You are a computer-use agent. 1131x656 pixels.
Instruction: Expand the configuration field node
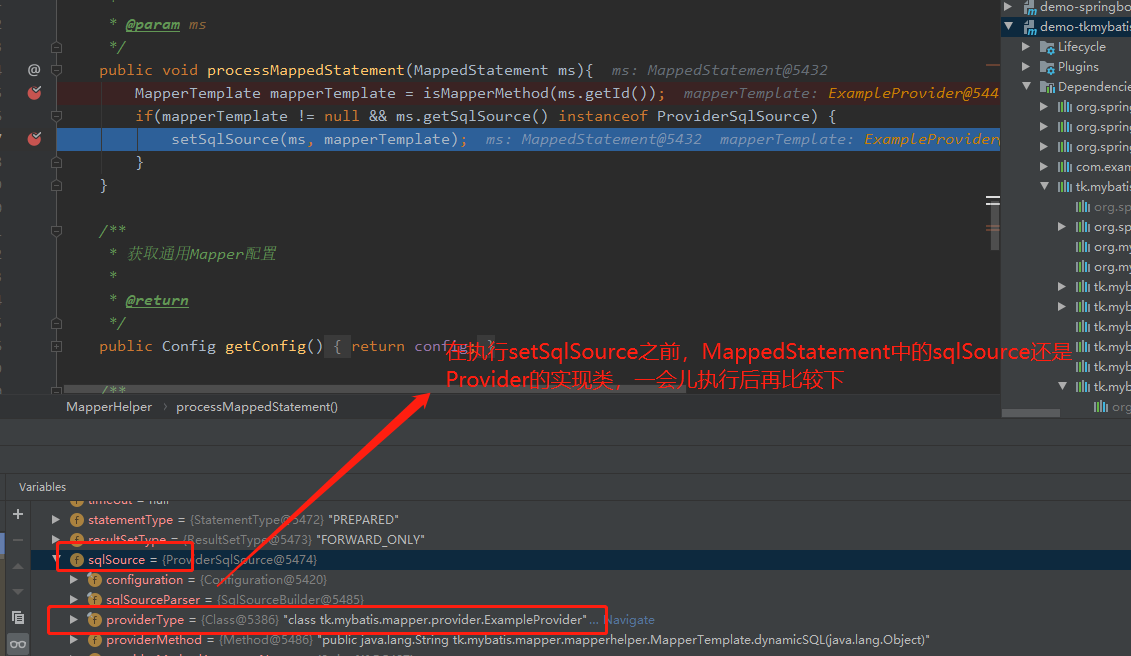[x=74, y=580]
